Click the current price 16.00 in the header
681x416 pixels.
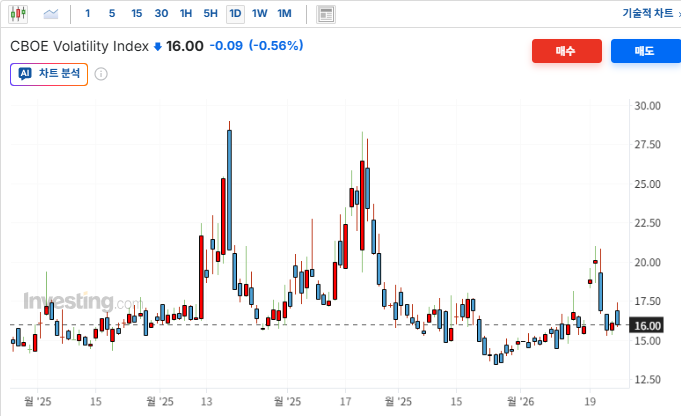(185, 46)
